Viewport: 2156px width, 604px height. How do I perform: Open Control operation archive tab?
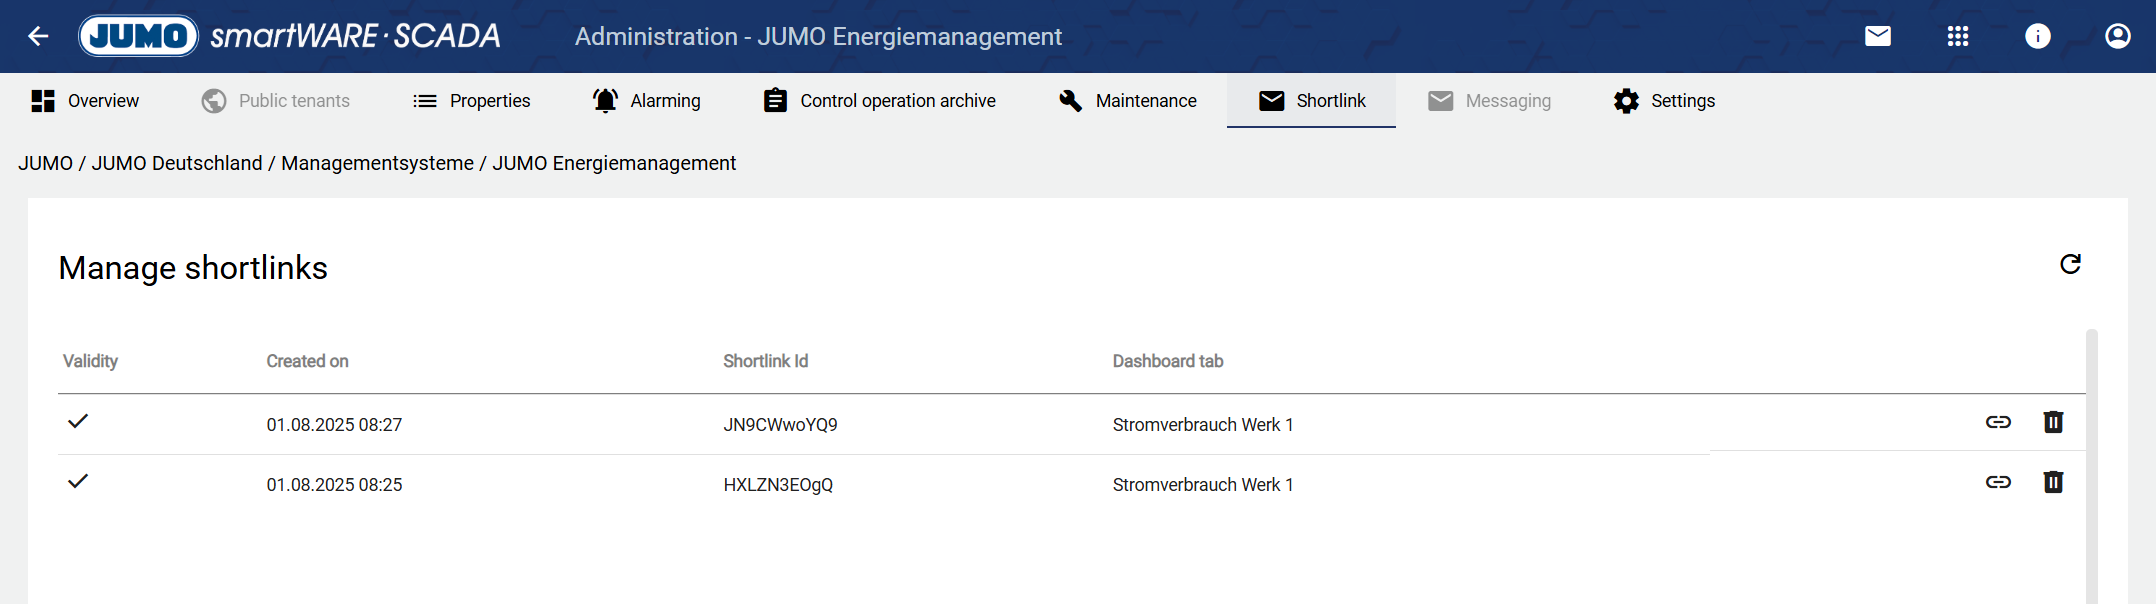(x=879, y=101)
